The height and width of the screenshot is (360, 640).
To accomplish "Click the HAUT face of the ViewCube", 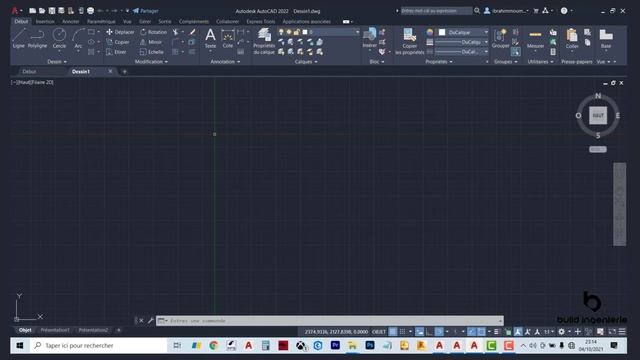I will click(598, 116).
